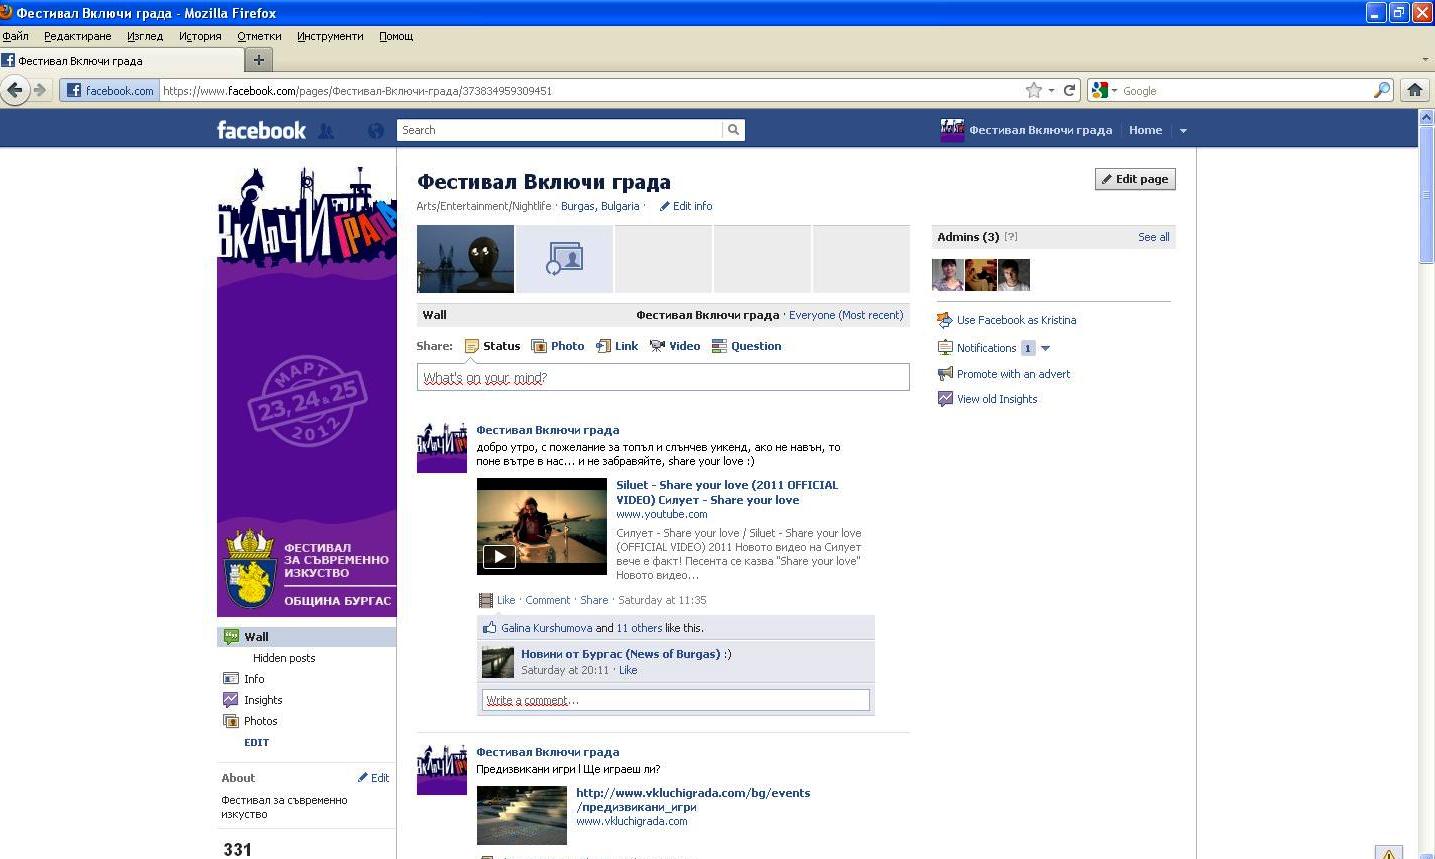Open Notifications in the admin panel

(986, 348)
